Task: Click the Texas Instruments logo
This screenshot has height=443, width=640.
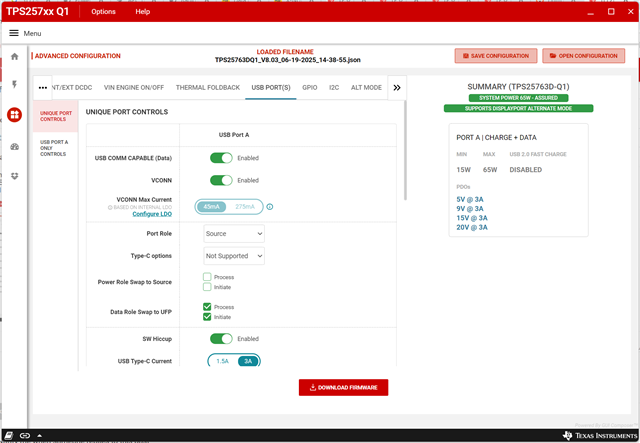Action: click(600, 436)
